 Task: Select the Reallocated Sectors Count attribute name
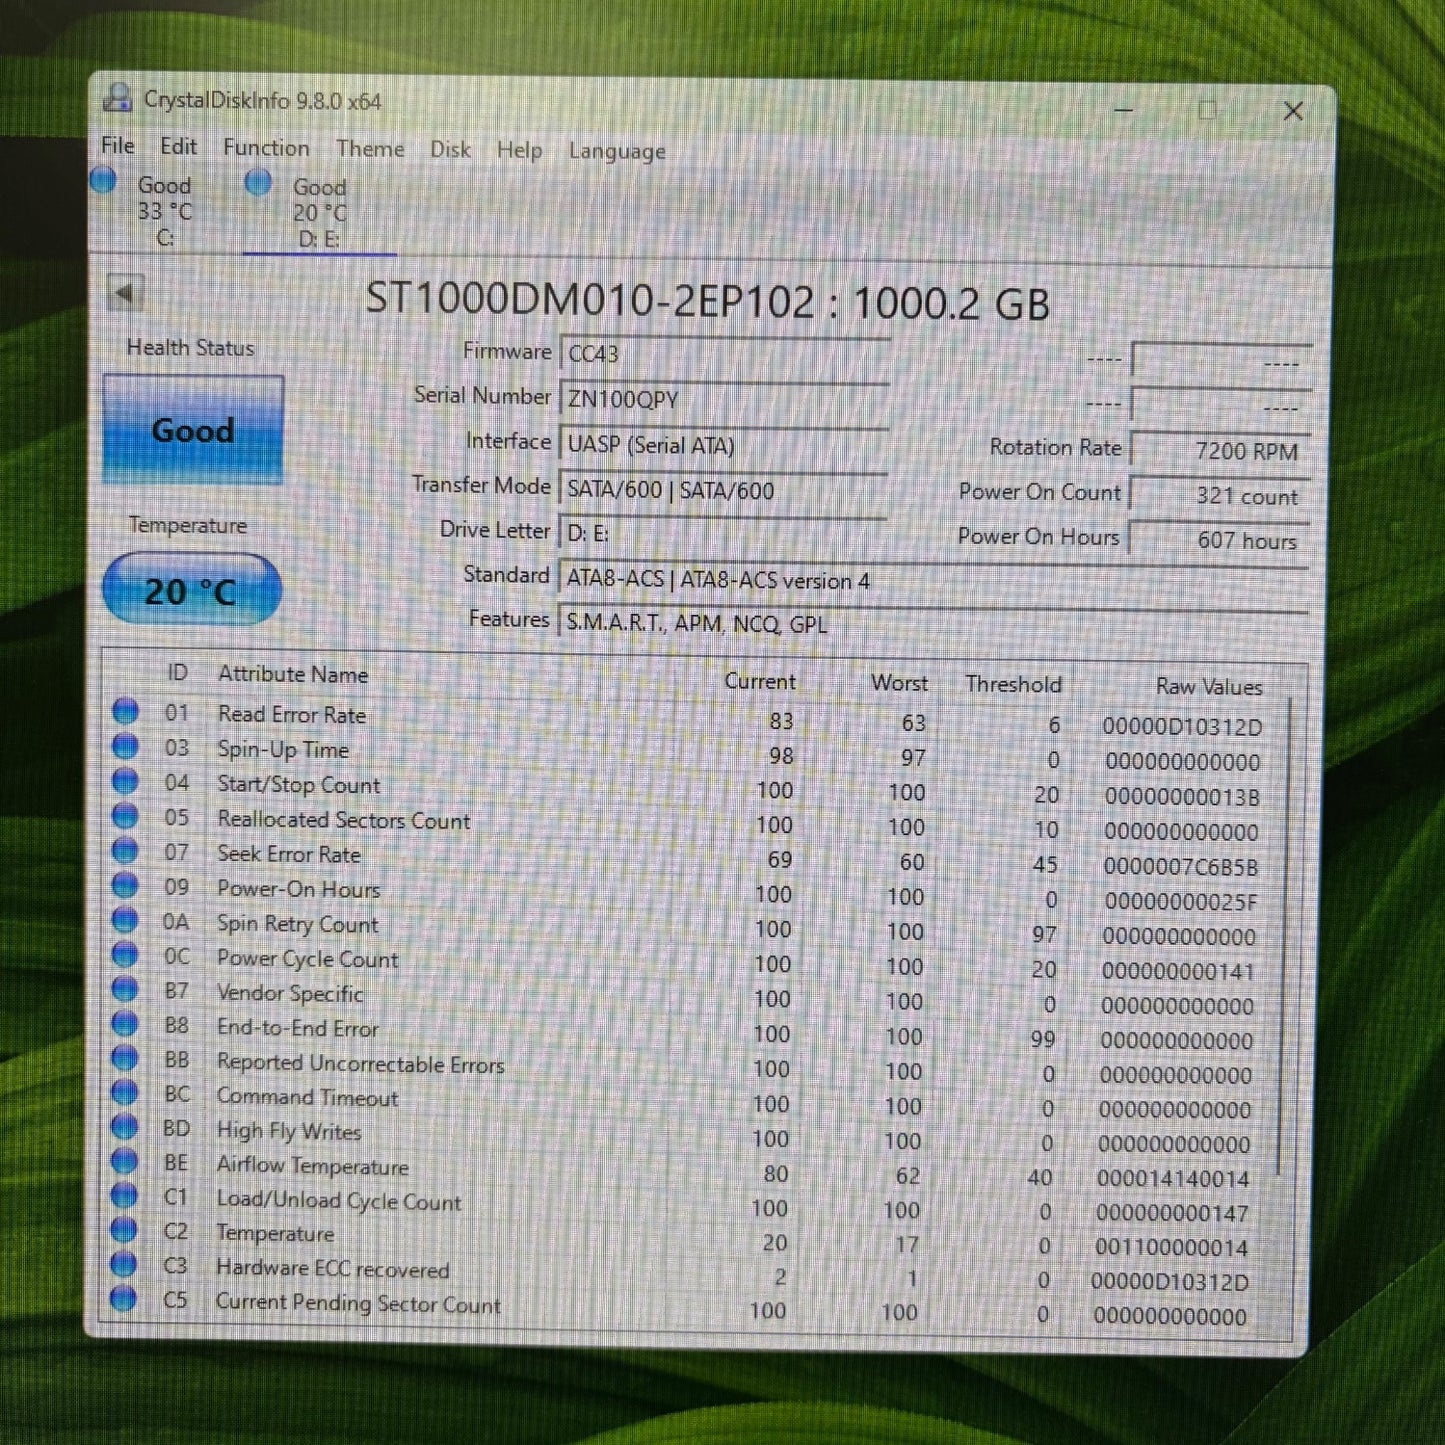click(x=344, y=820)
